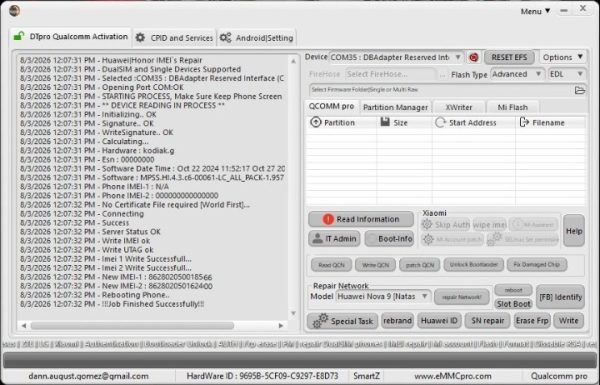Click the Write QCN button
The image size is (600, 385).
click(375, 265)
